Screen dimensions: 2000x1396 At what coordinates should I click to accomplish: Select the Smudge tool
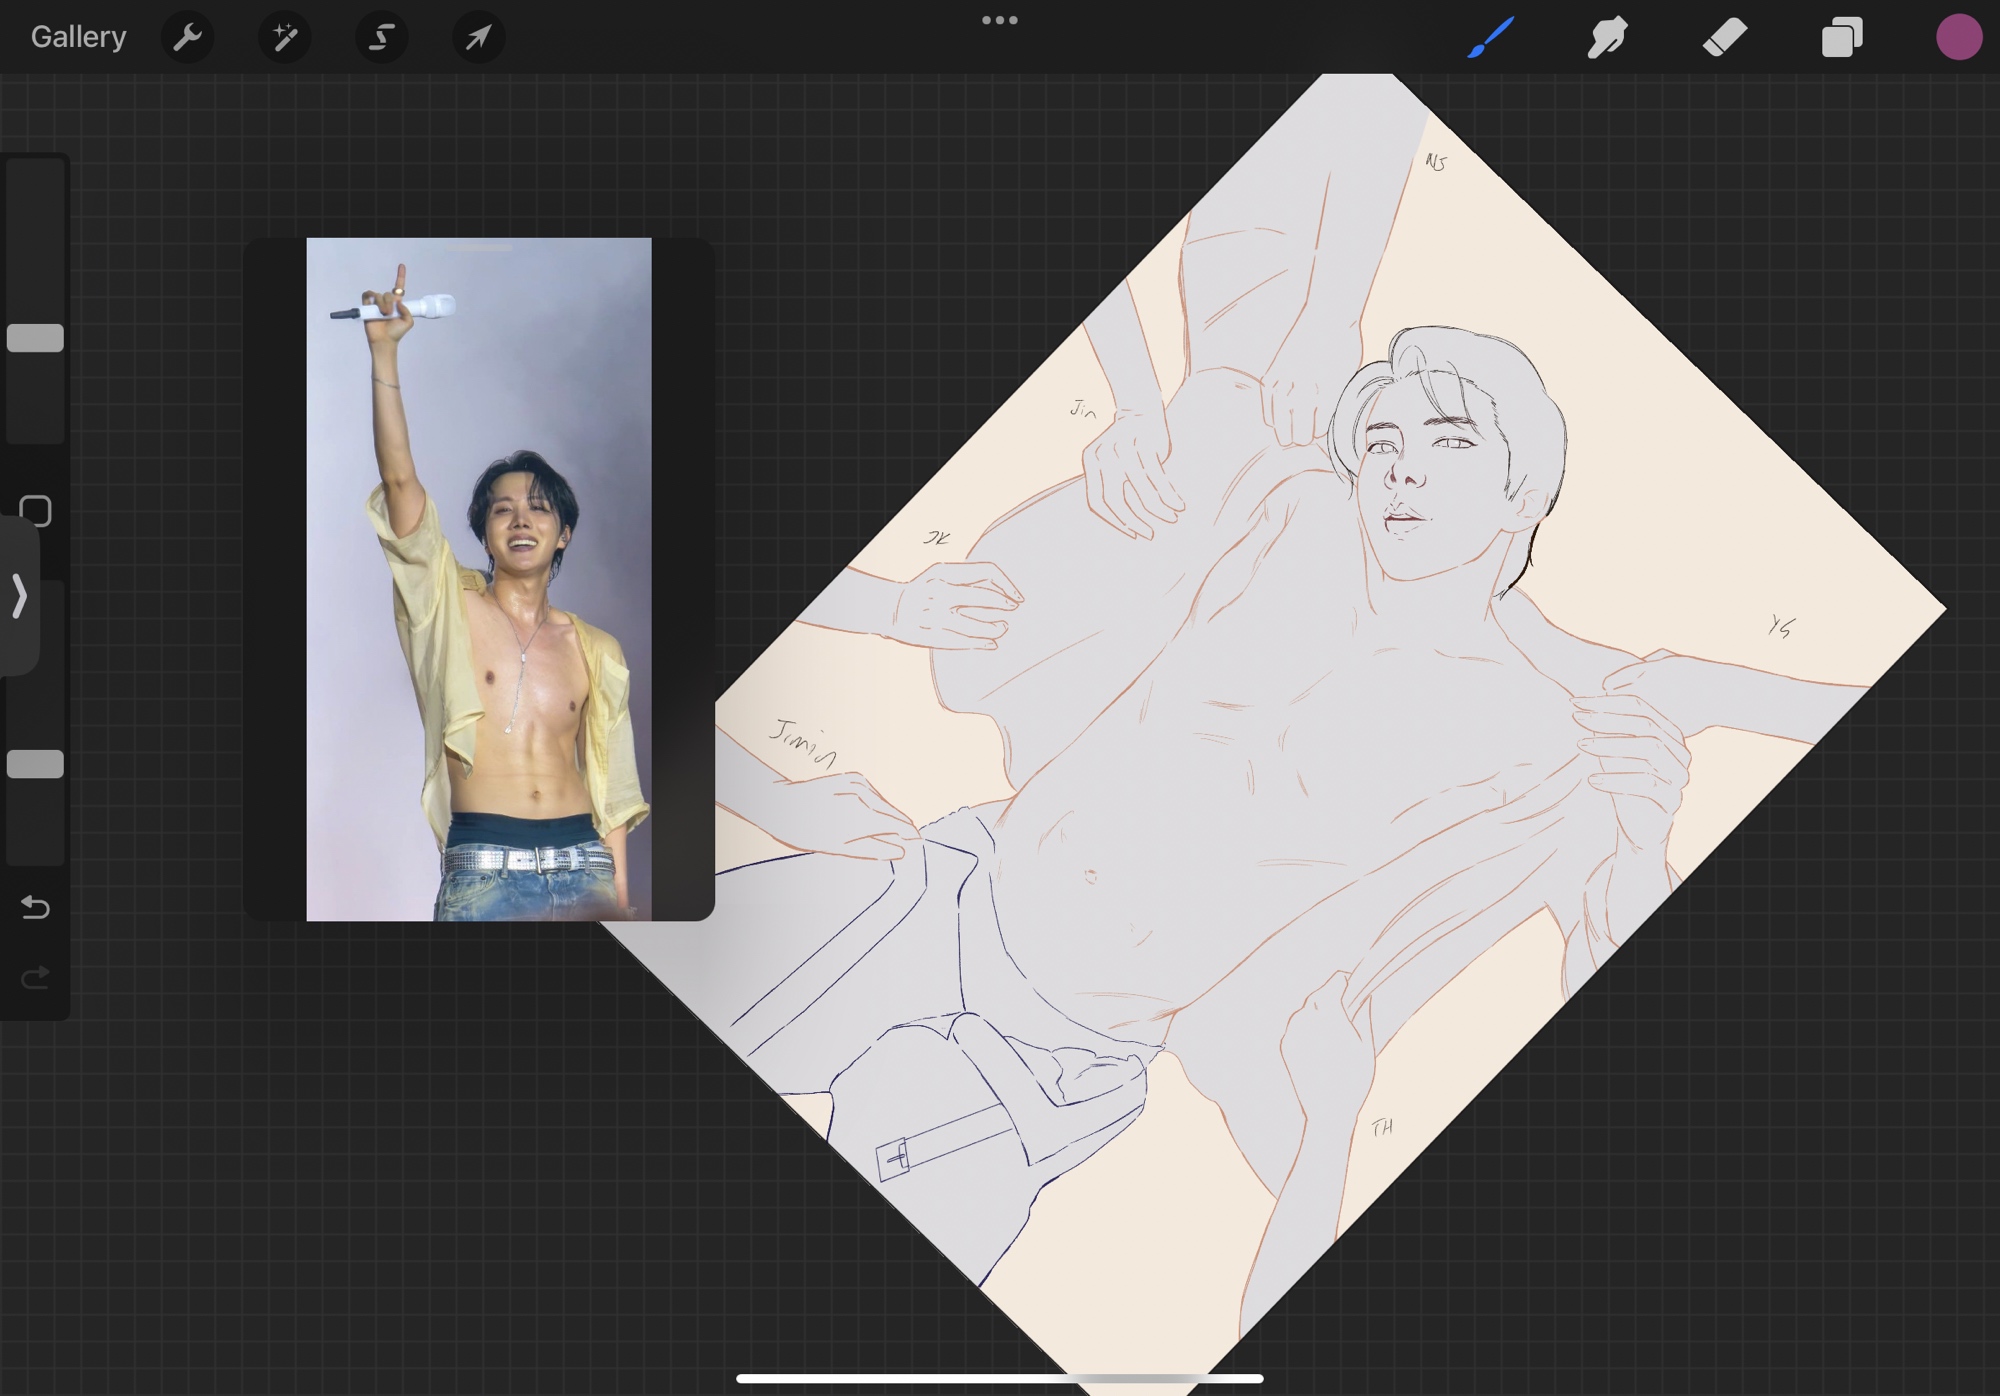point(1608,38)
